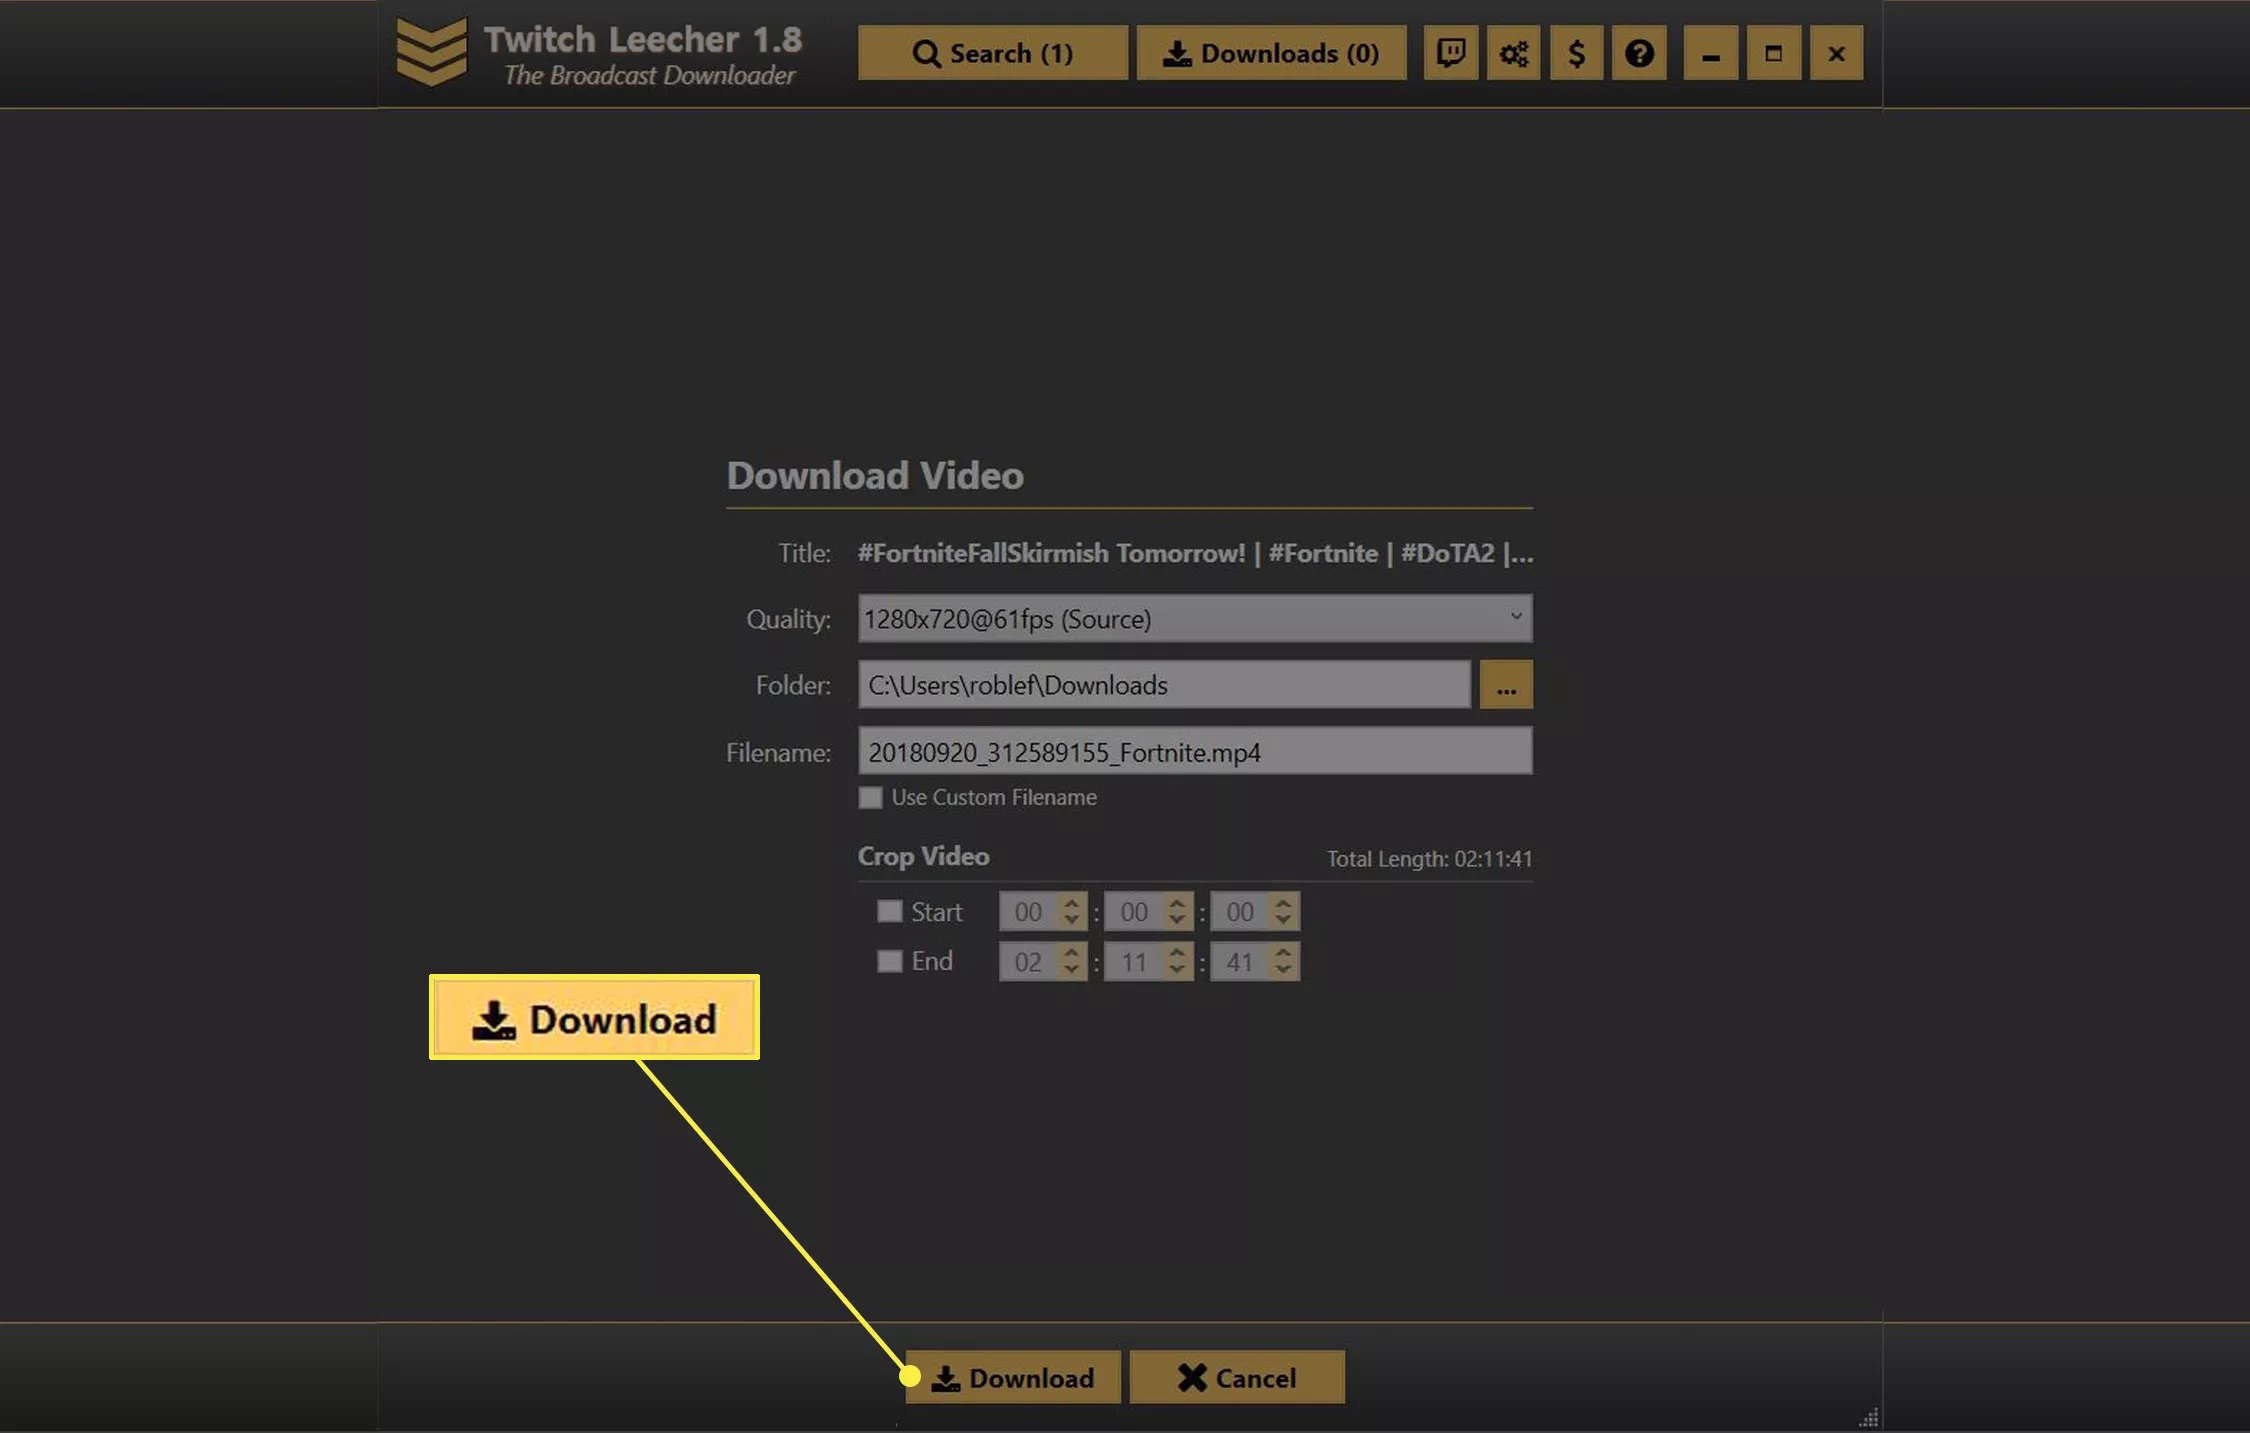Check the Start crop checkbox
Screen dimensions: 2250x1433
click(x=889, y=912)
